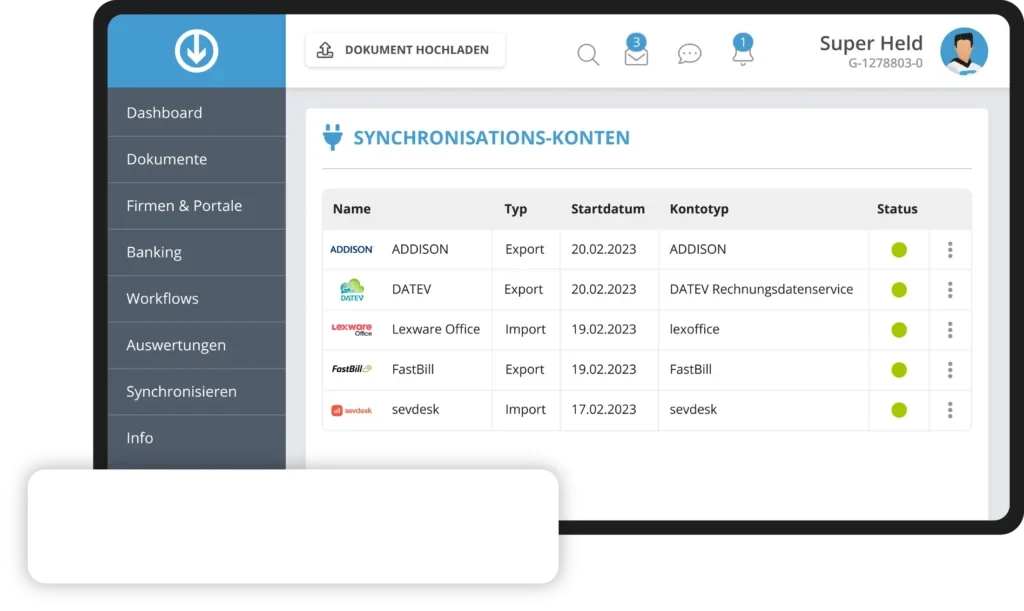Open the search magnifier icon

point(588,54)
